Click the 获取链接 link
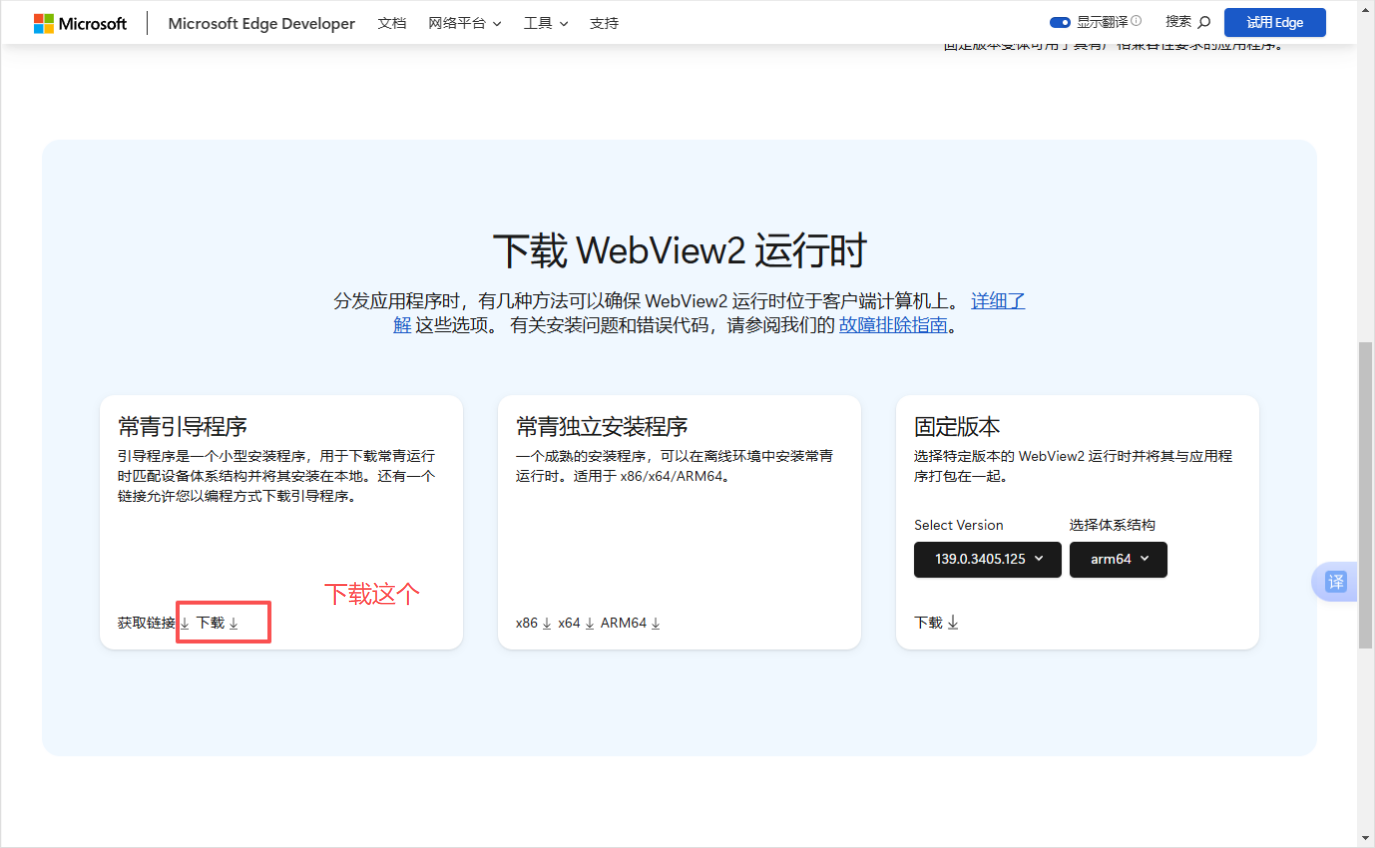 point(146,623)
